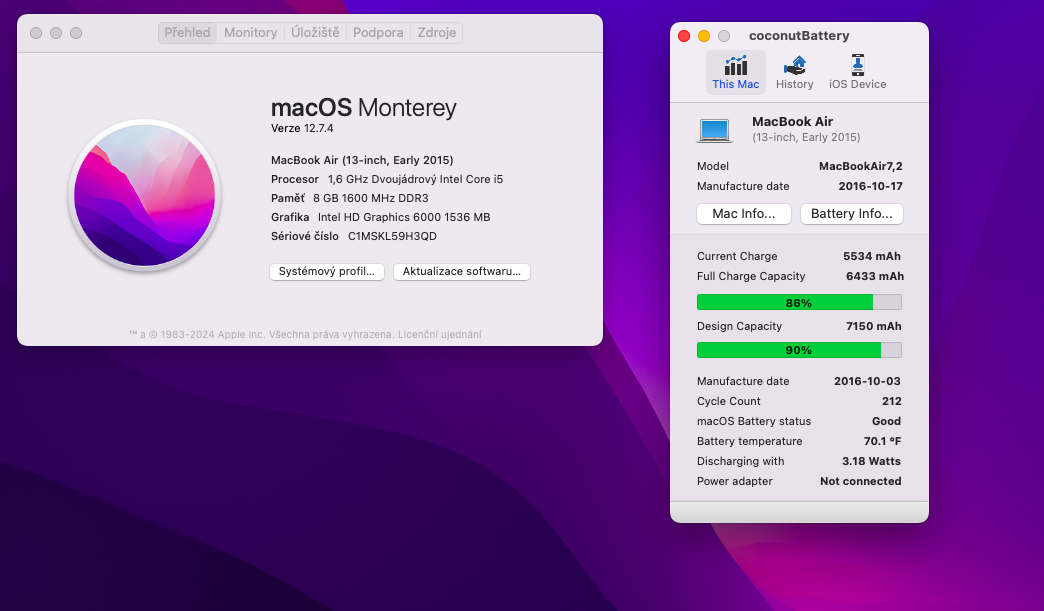Open the History view in coconutBattery
Screen dimensions: 1044x611
click(x=794, y=72)
